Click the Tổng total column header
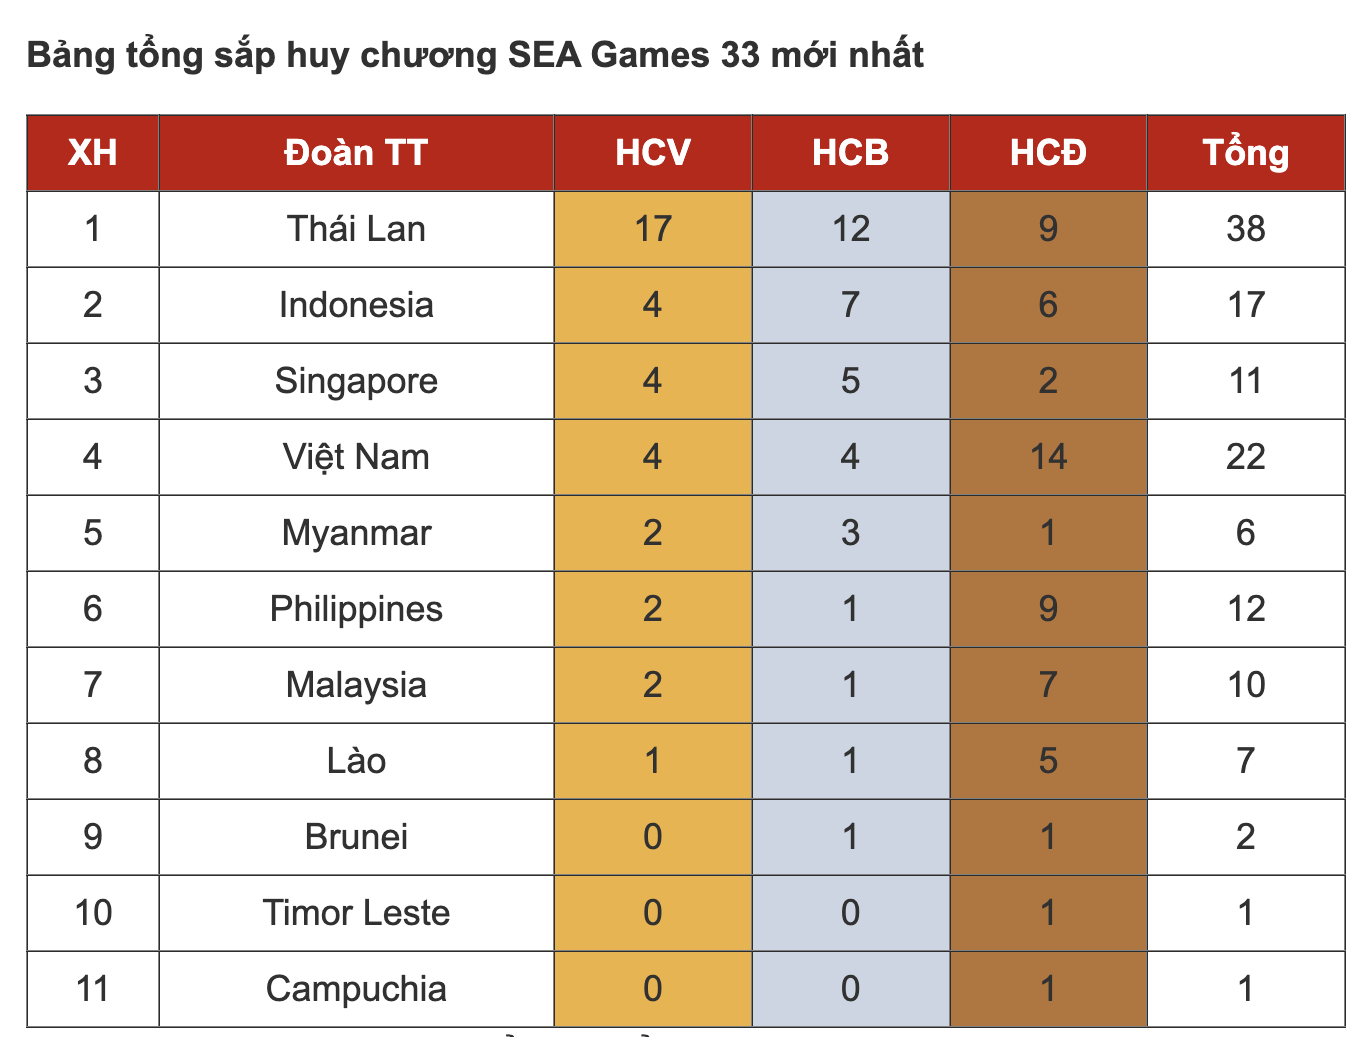Screen dimensions: 1371x1037 click(1245, 153)
